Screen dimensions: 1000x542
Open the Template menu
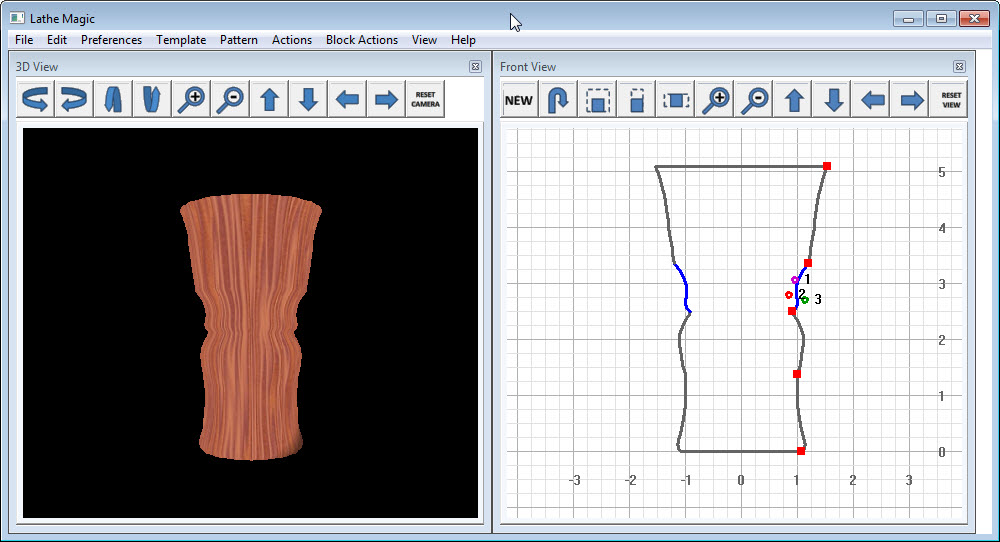[181, 40]
